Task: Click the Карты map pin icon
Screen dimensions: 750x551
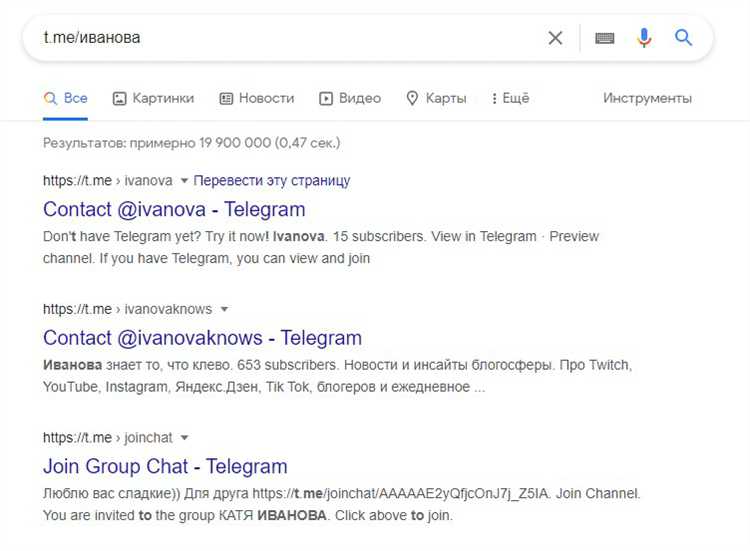Action: click(x=412, y=98)
